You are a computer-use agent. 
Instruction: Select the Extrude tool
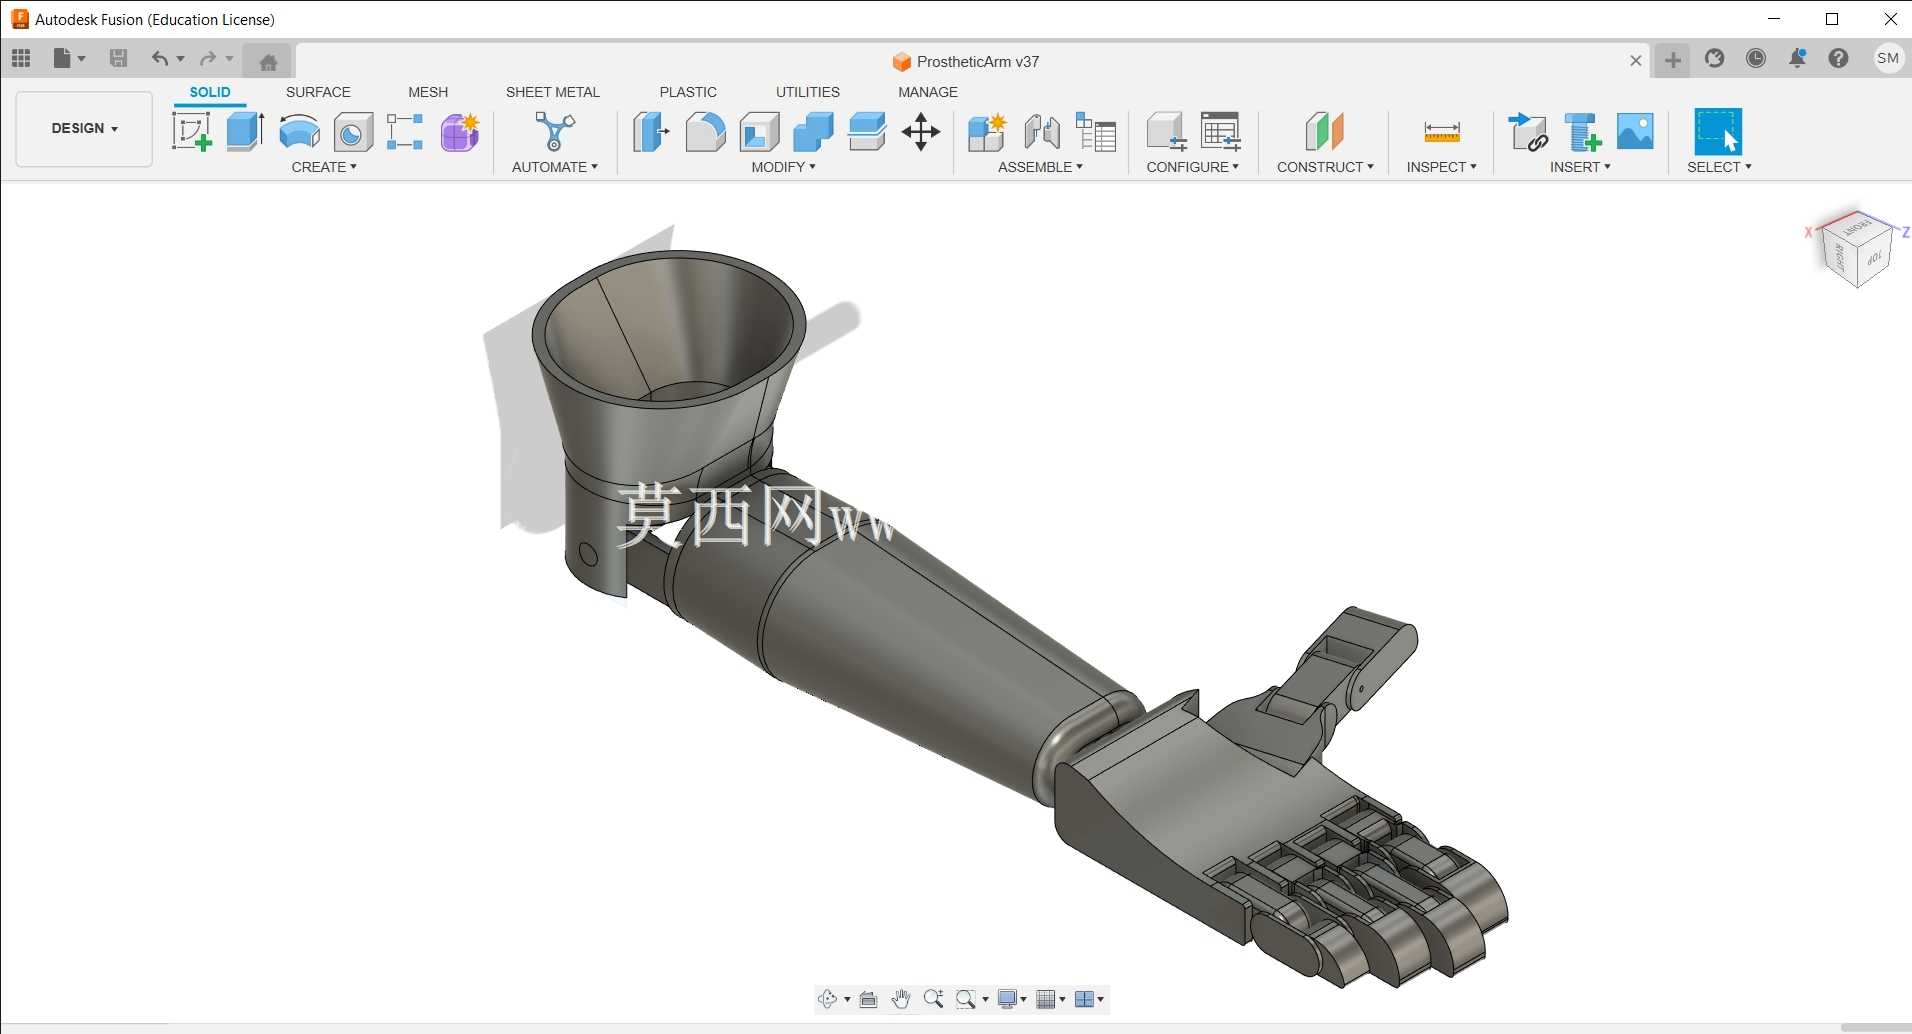point(245,132)
